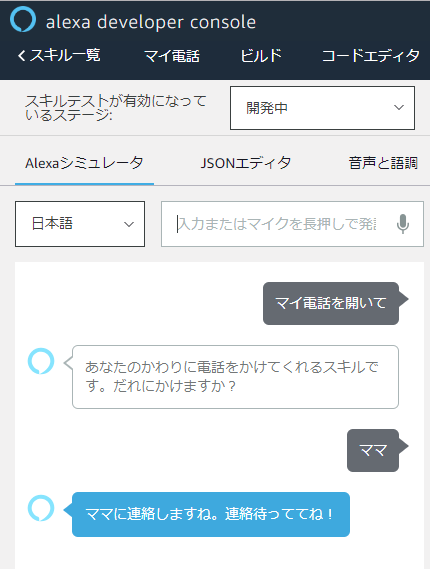430x569 pixels.
Task: Click the マイ電話 skill name link
Action: pos(172,56)
